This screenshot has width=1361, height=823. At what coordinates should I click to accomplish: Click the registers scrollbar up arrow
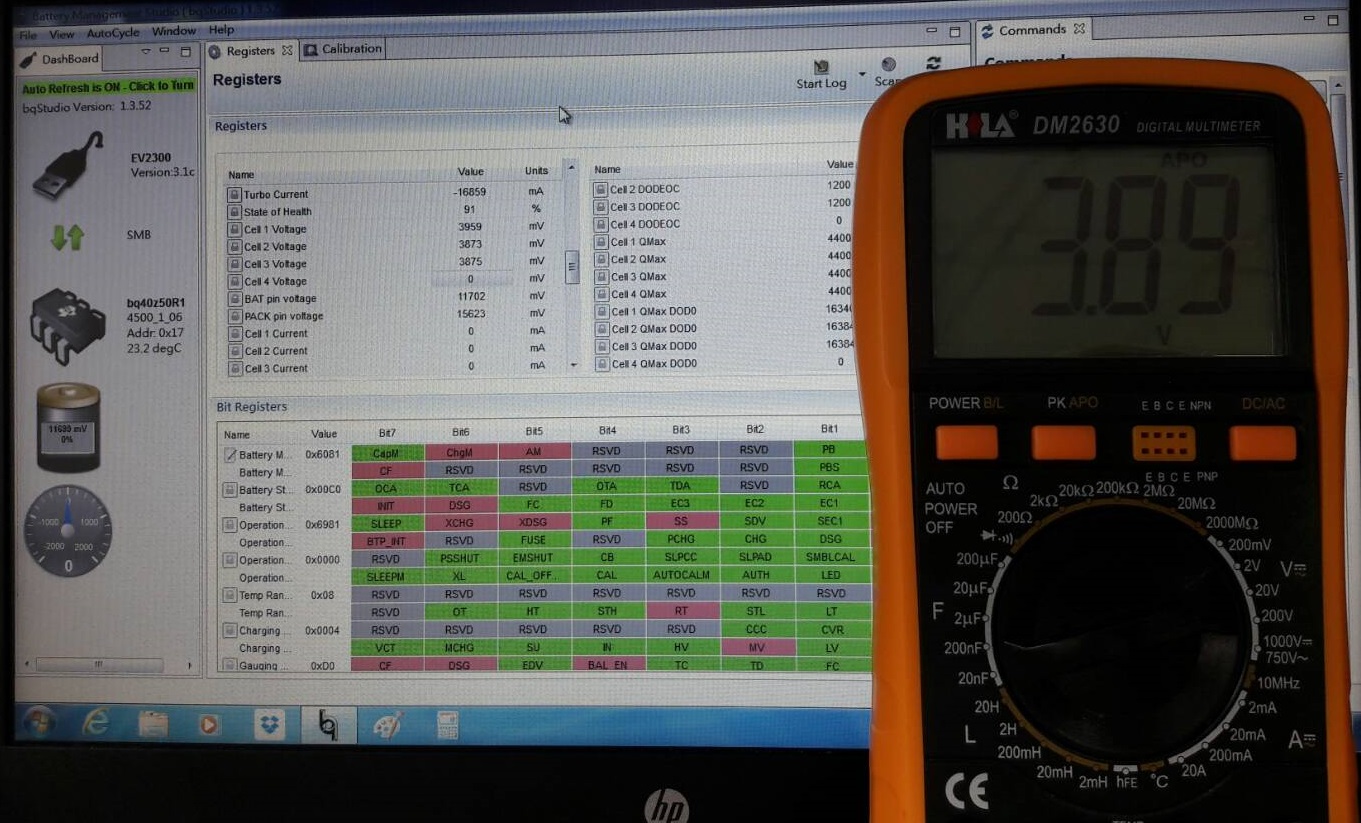point(572,167)
